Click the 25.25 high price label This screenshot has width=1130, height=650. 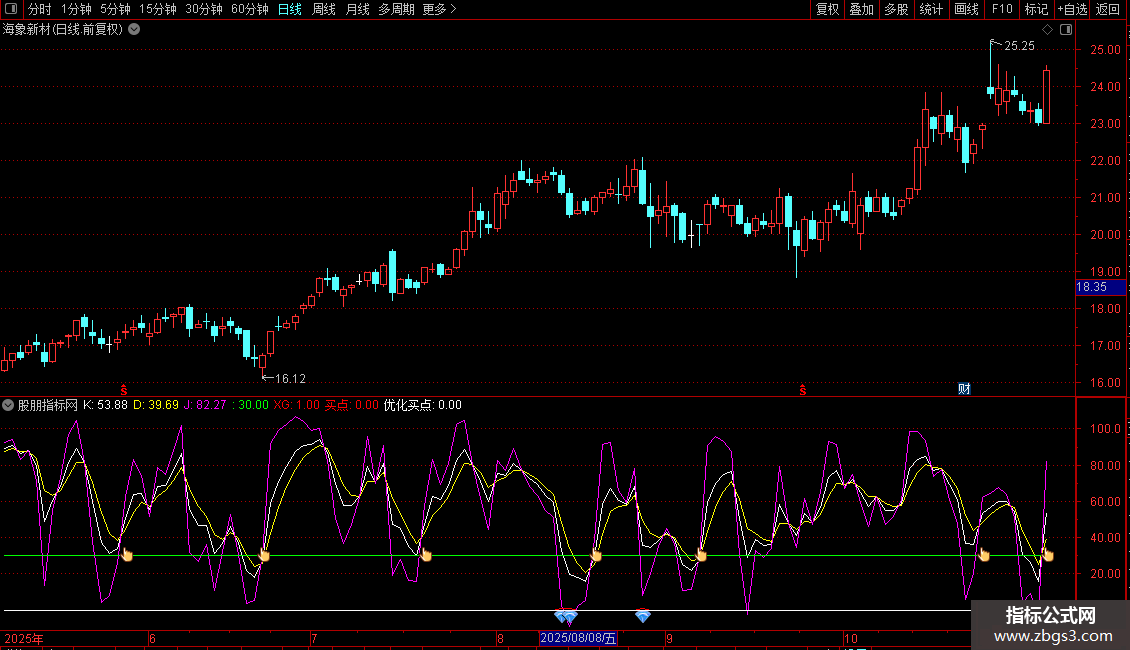[1019, 45]
